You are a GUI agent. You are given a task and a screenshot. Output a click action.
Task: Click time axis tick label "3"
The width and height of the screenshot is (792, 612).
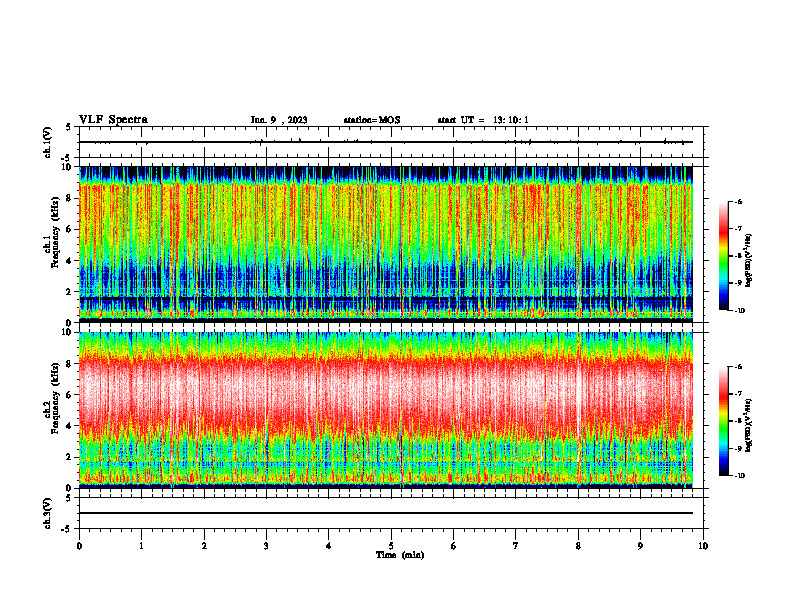(x=266, y=546)
